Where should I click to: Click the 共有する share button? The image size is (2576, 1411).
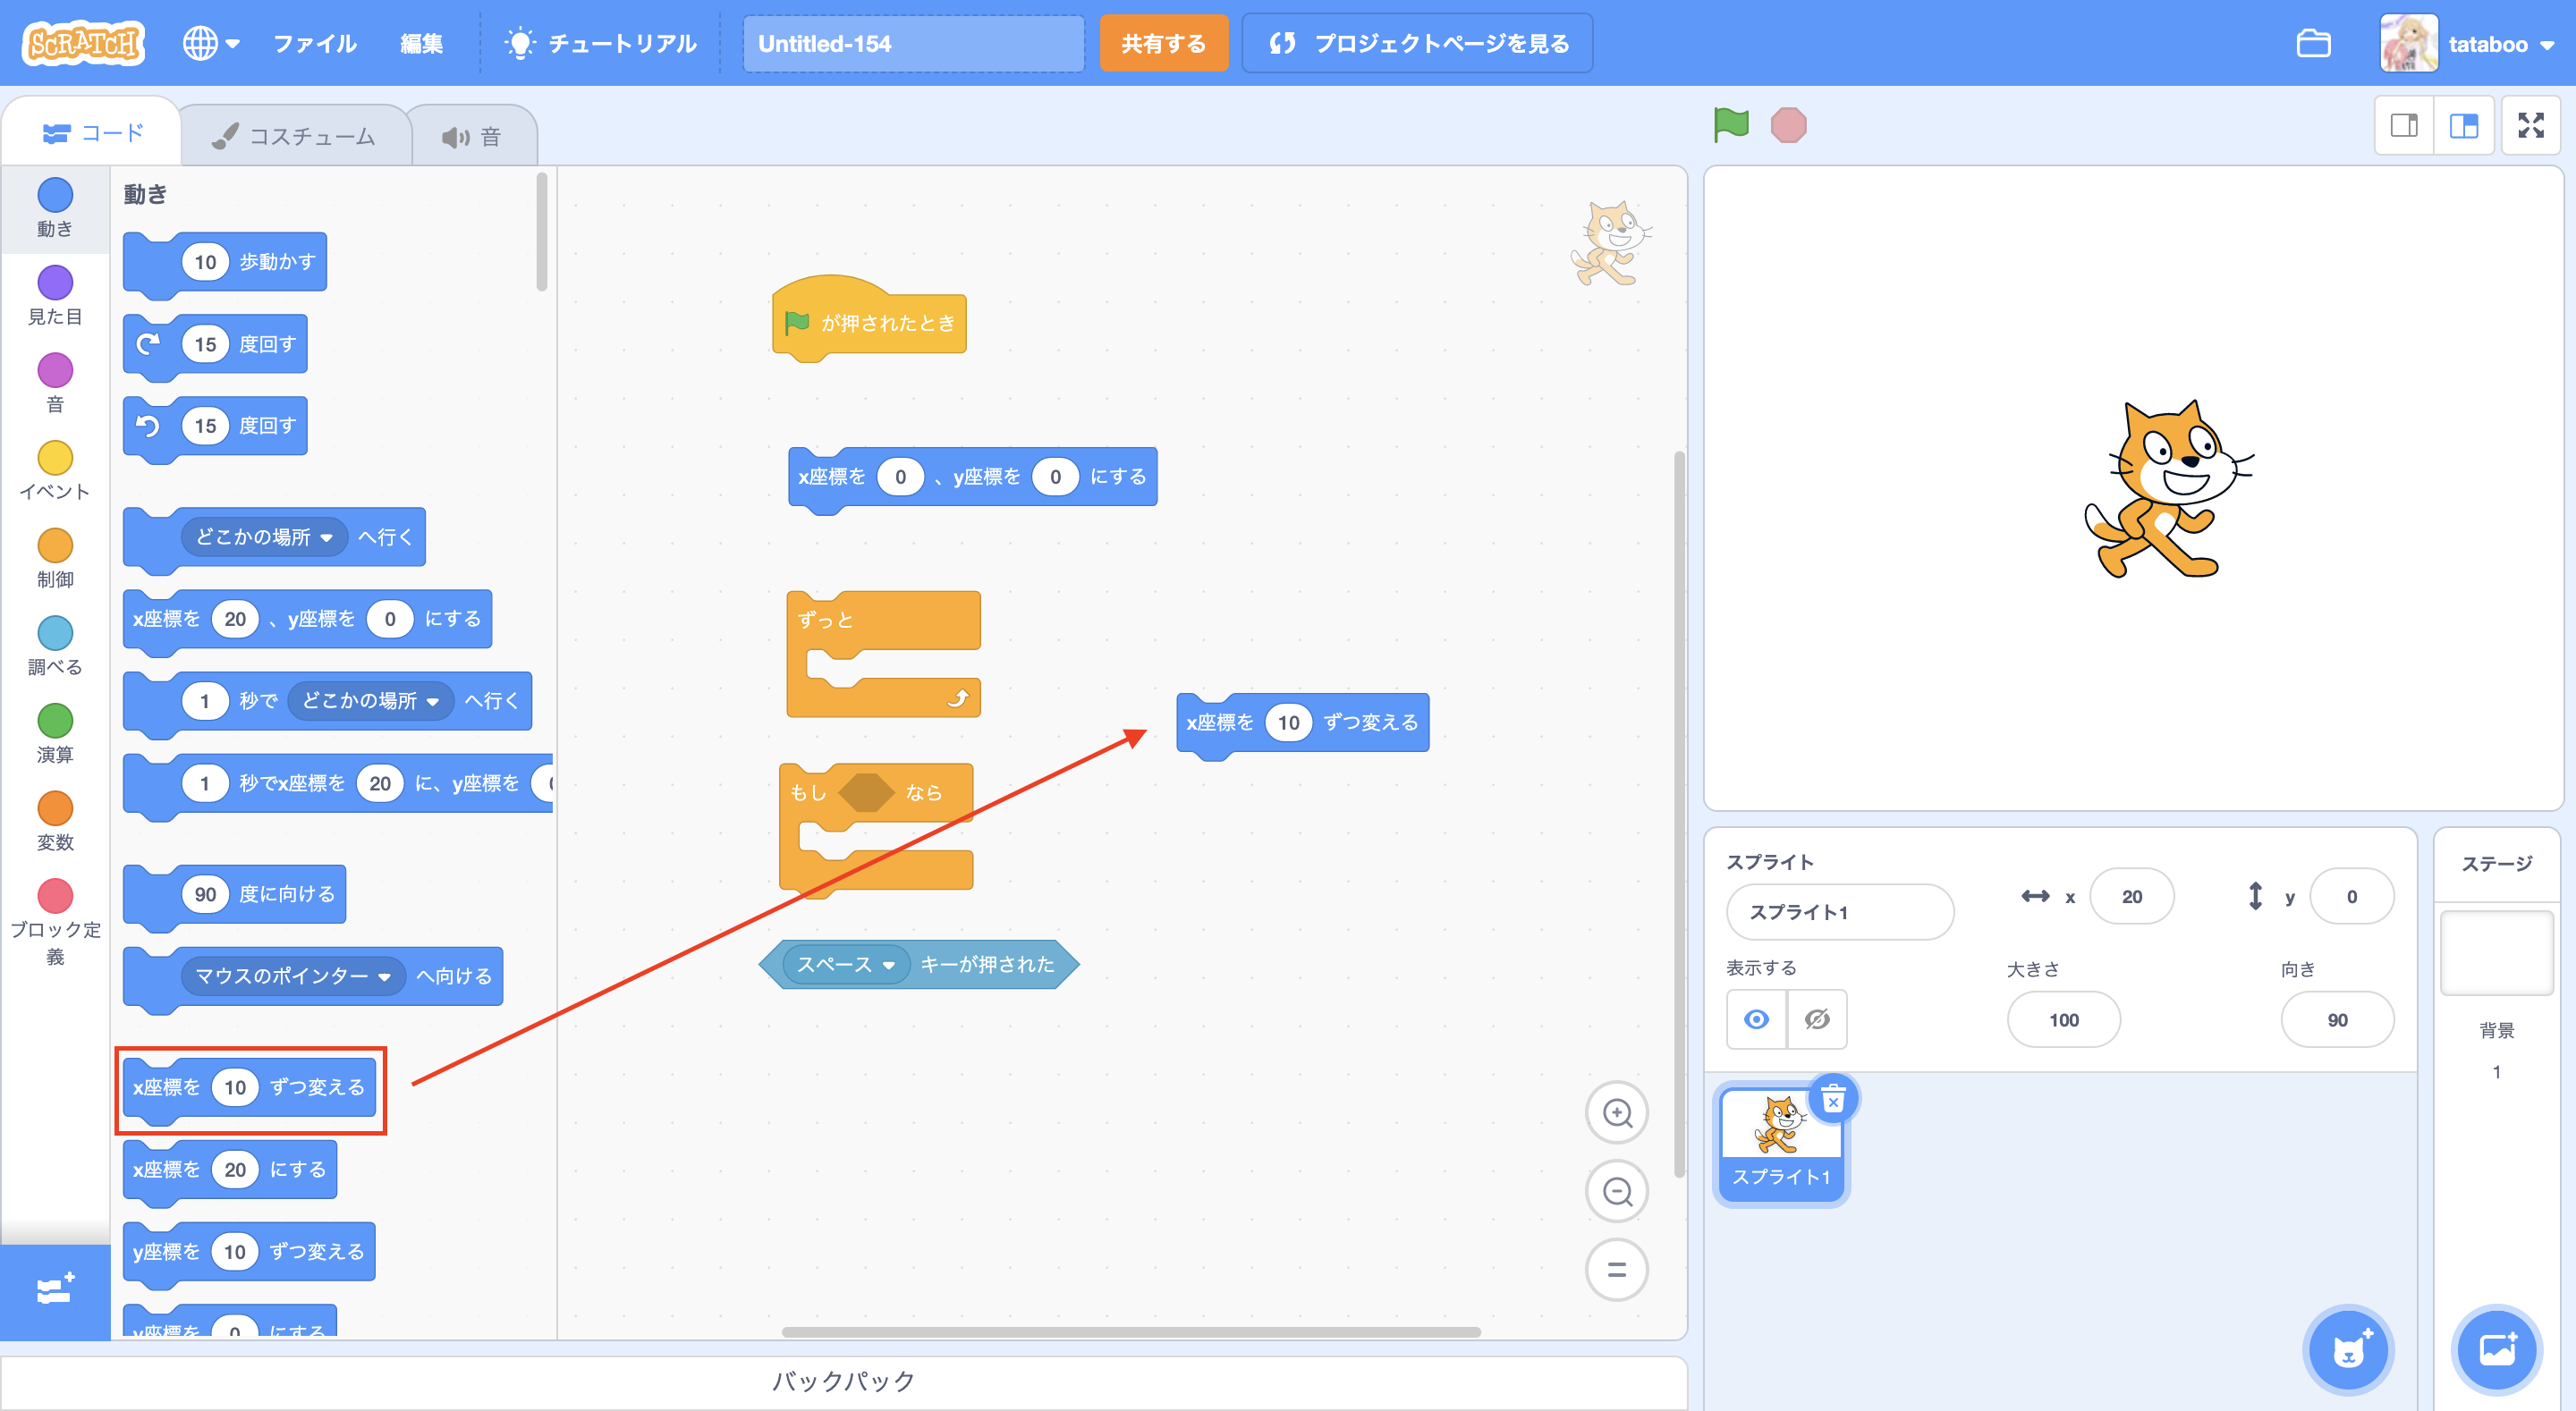click(x=1163, y=43)
